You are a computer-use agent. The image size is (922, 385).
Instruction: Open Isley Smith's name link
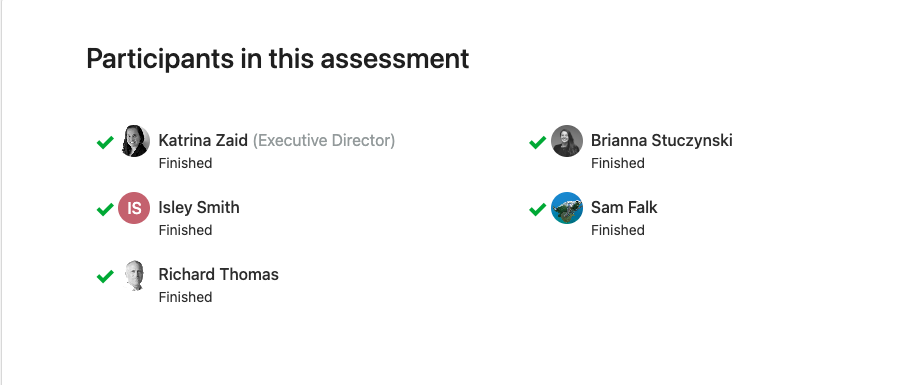pos(199,207)
